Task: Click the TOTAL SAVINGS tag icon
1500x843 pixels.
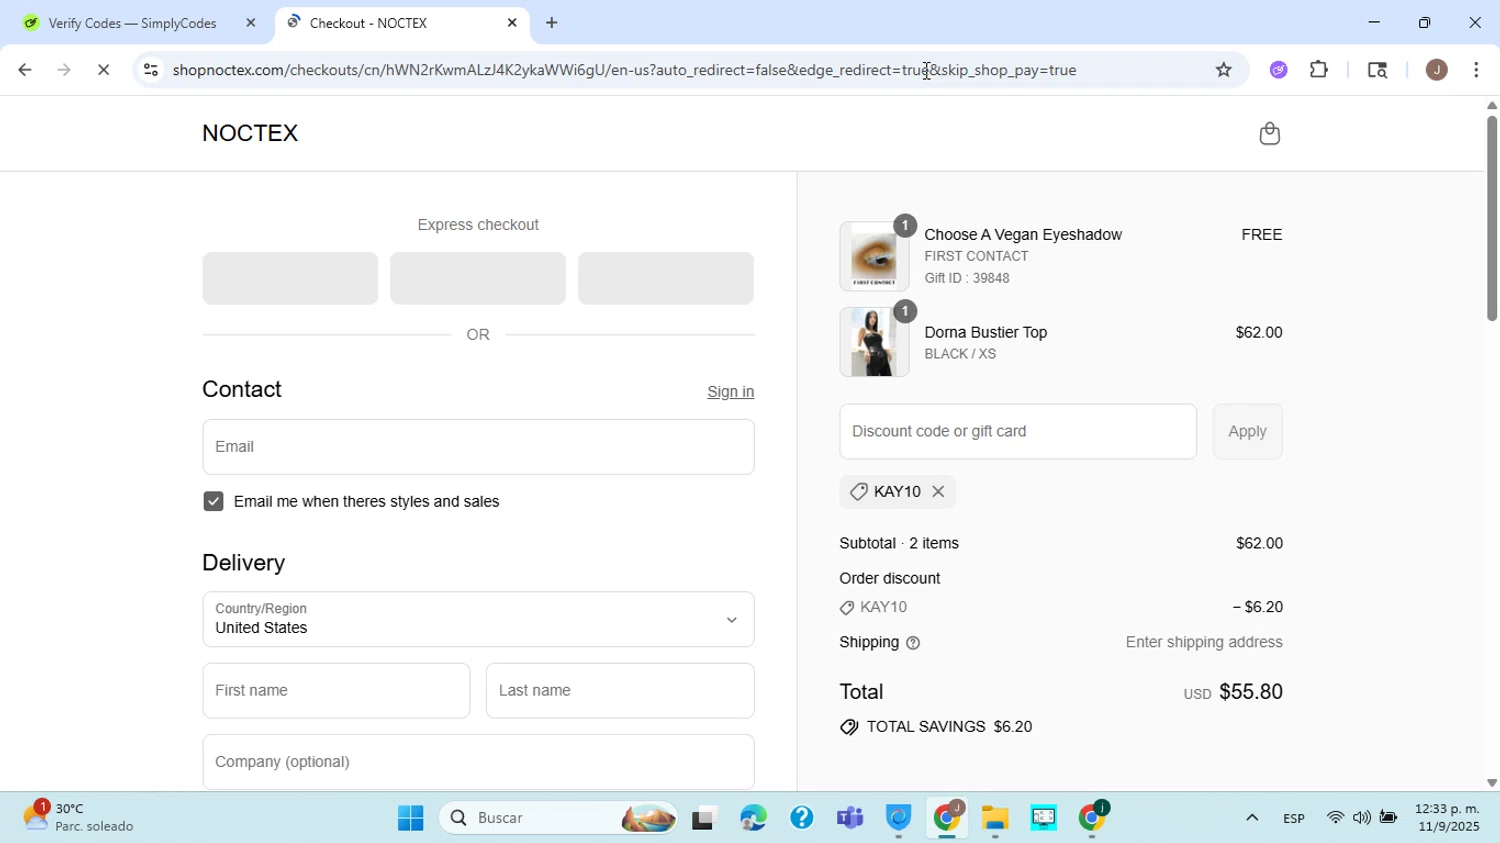Action: pyautogui.click(x=849, y=728)
